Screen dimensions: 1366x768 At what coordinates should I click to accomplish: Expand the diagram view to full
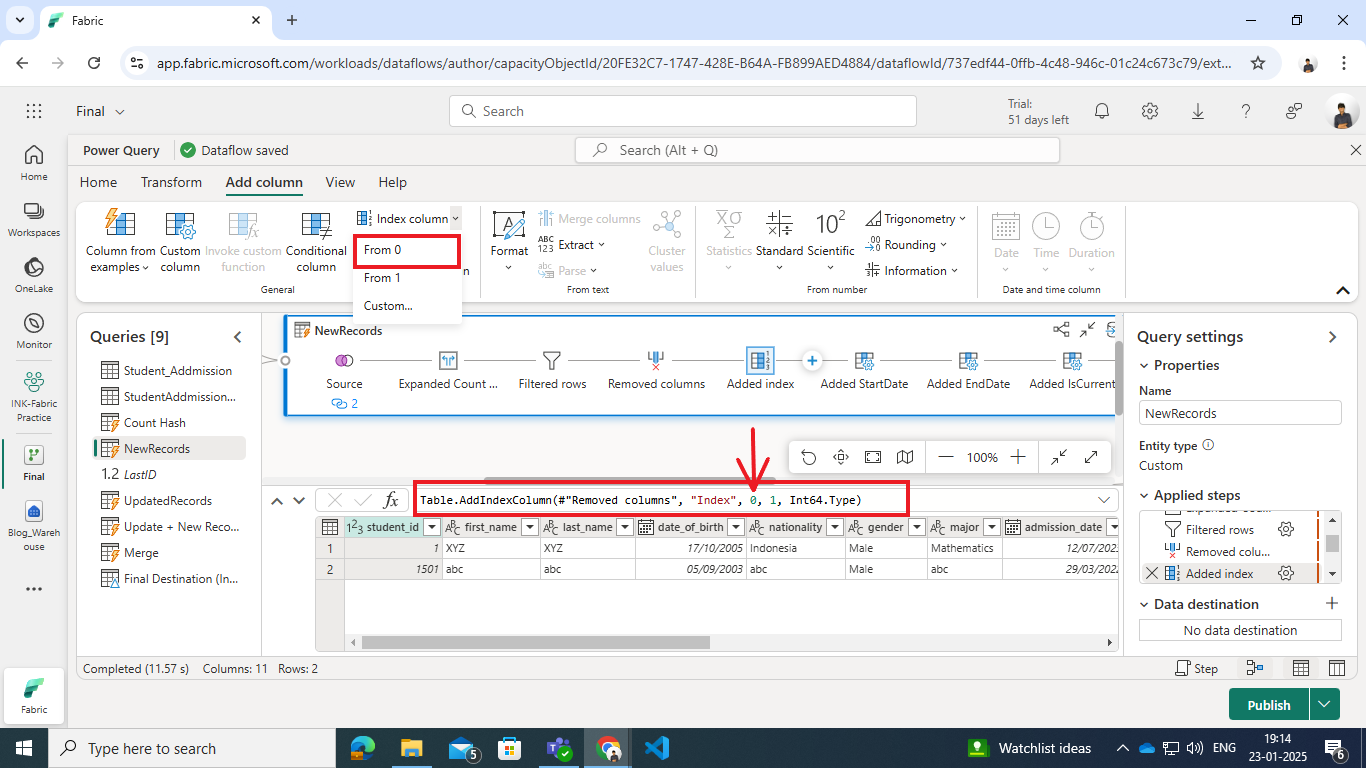point(1091,457)
